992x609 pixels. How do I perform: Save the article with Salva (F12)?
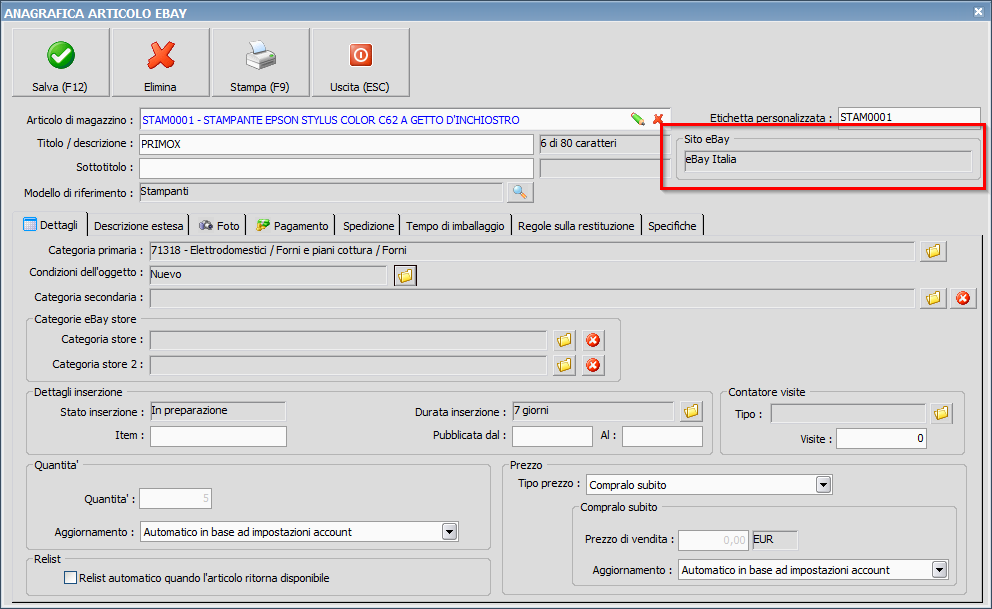click(60, 63)
